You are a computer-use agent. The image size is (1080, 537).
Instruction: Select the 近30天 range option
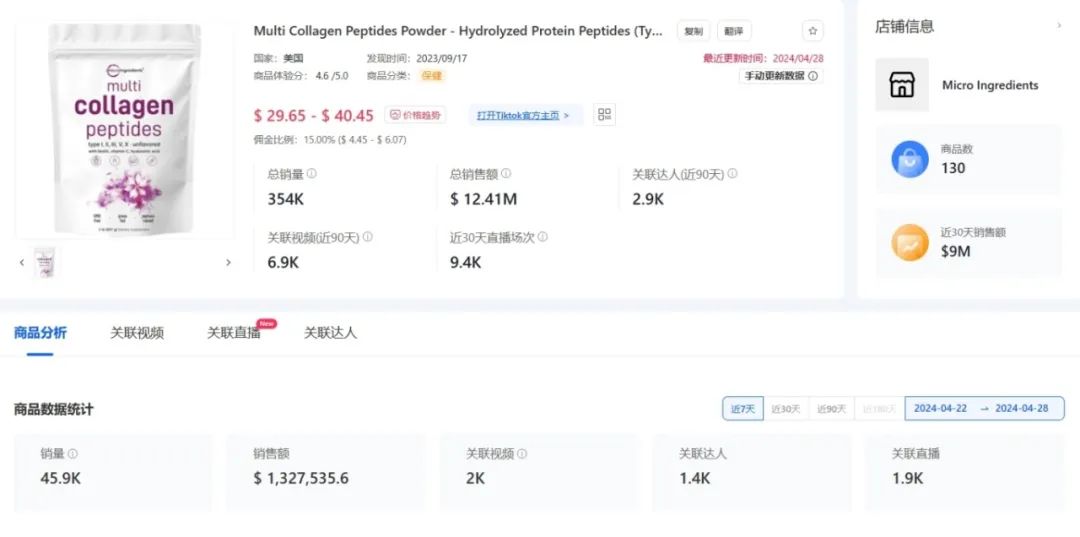point(786,409)
